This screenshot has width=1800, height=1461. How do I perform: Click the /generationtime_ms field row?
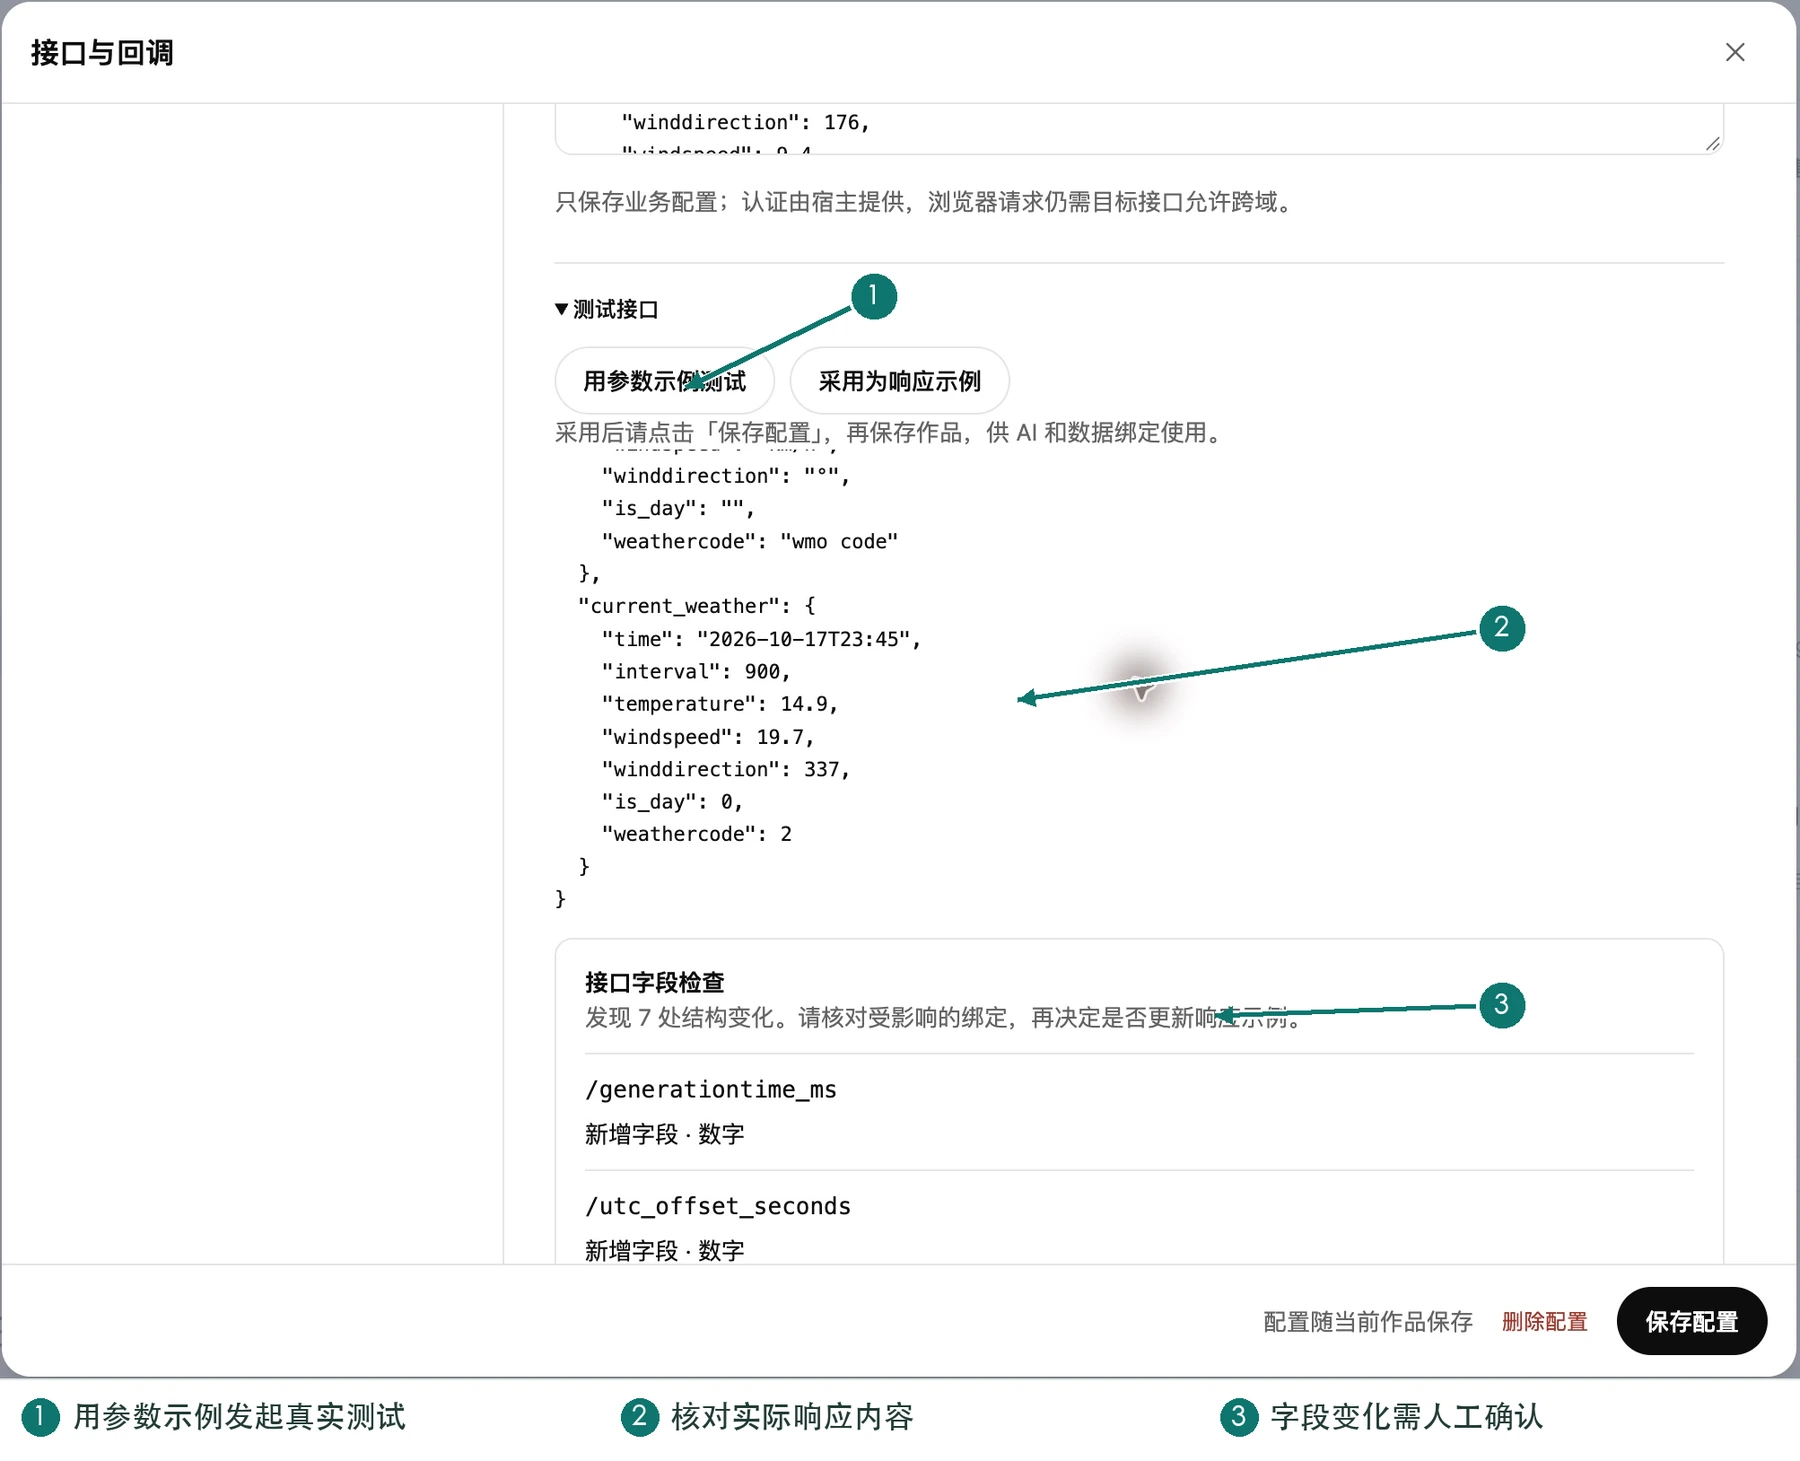tap(1139, 1112)
